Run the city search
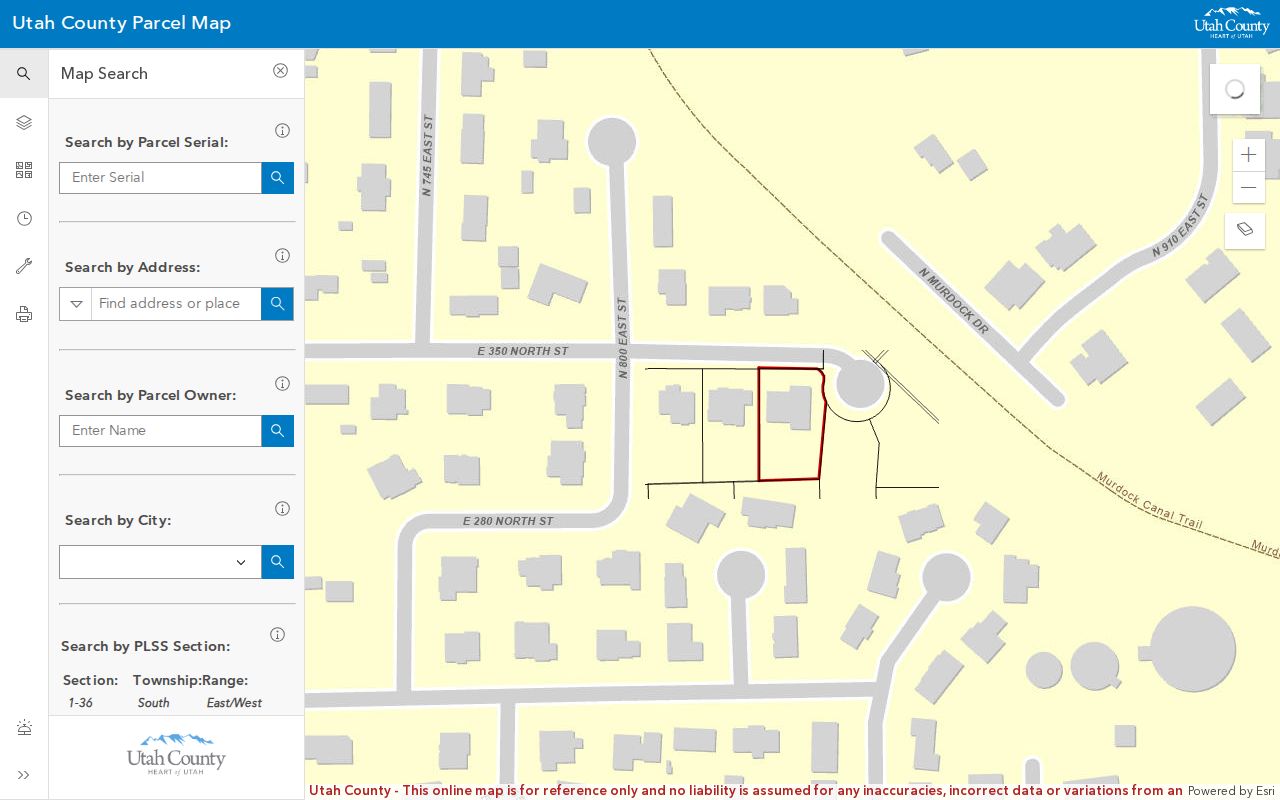Viewport: 1280px width, 800px height. pyautogui.click(x=278, y=562)
